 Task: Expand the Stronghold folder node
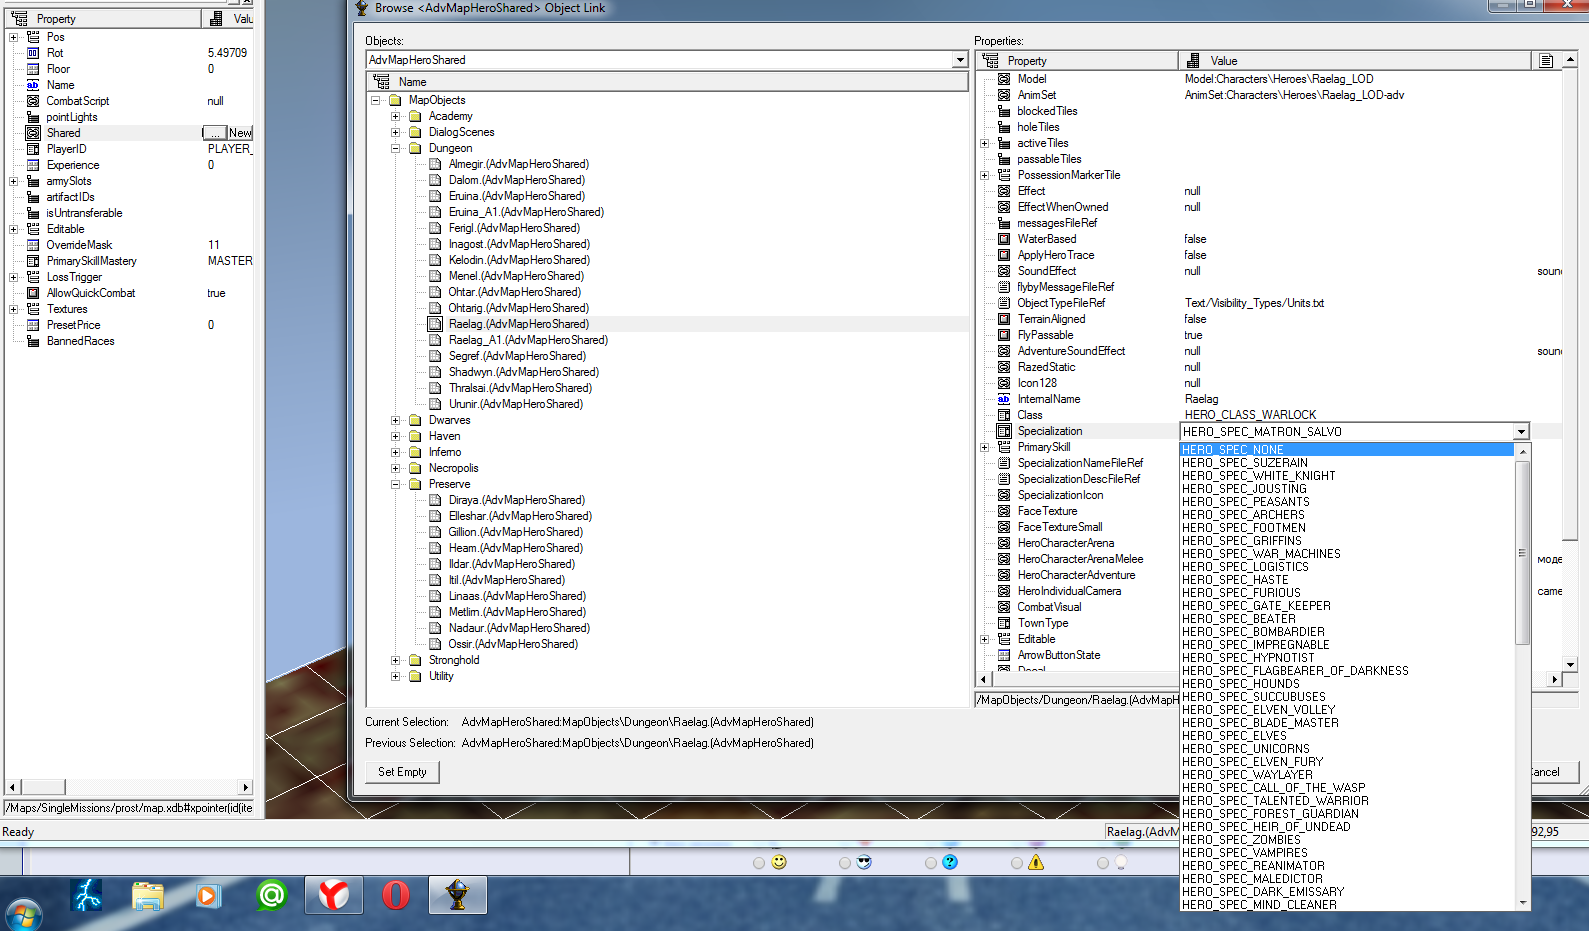coord(396,660)
